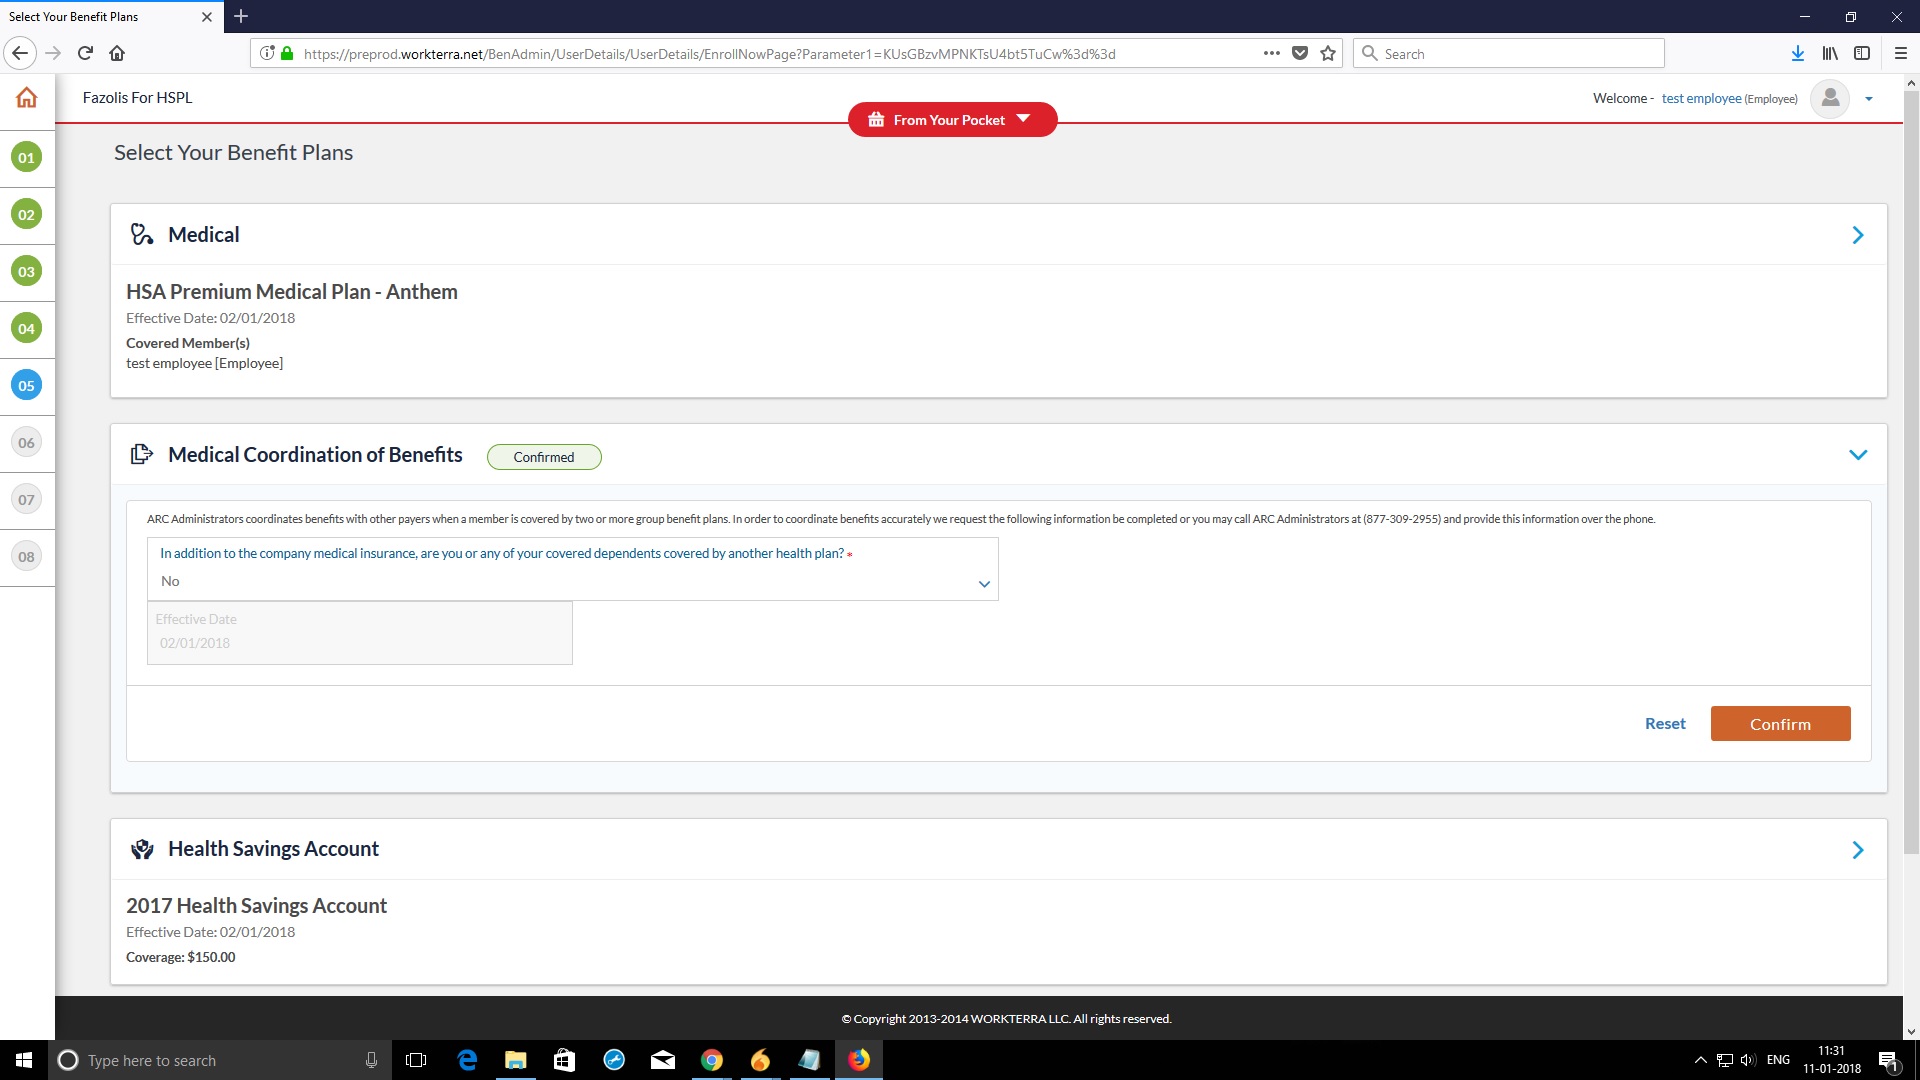Select enrollment step 07

pyautogui.click(x=26, y=499)
